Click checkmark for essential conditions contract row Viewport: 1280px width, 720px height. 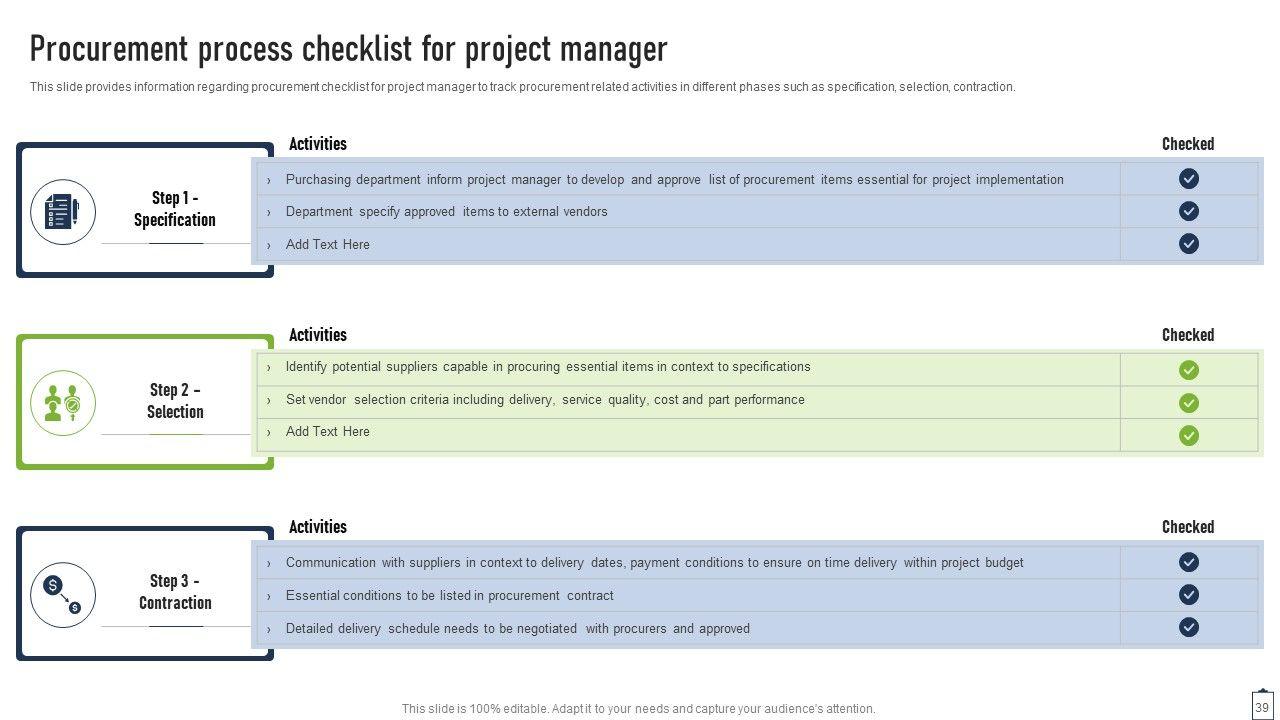click(x=1189, y=595)
